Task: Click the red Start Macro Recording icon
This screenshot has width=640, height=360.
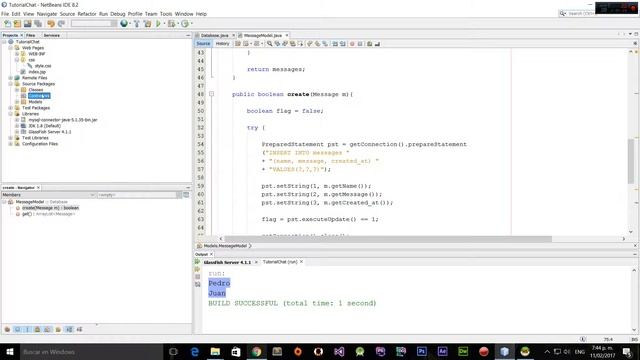Action: click(352, 44)
